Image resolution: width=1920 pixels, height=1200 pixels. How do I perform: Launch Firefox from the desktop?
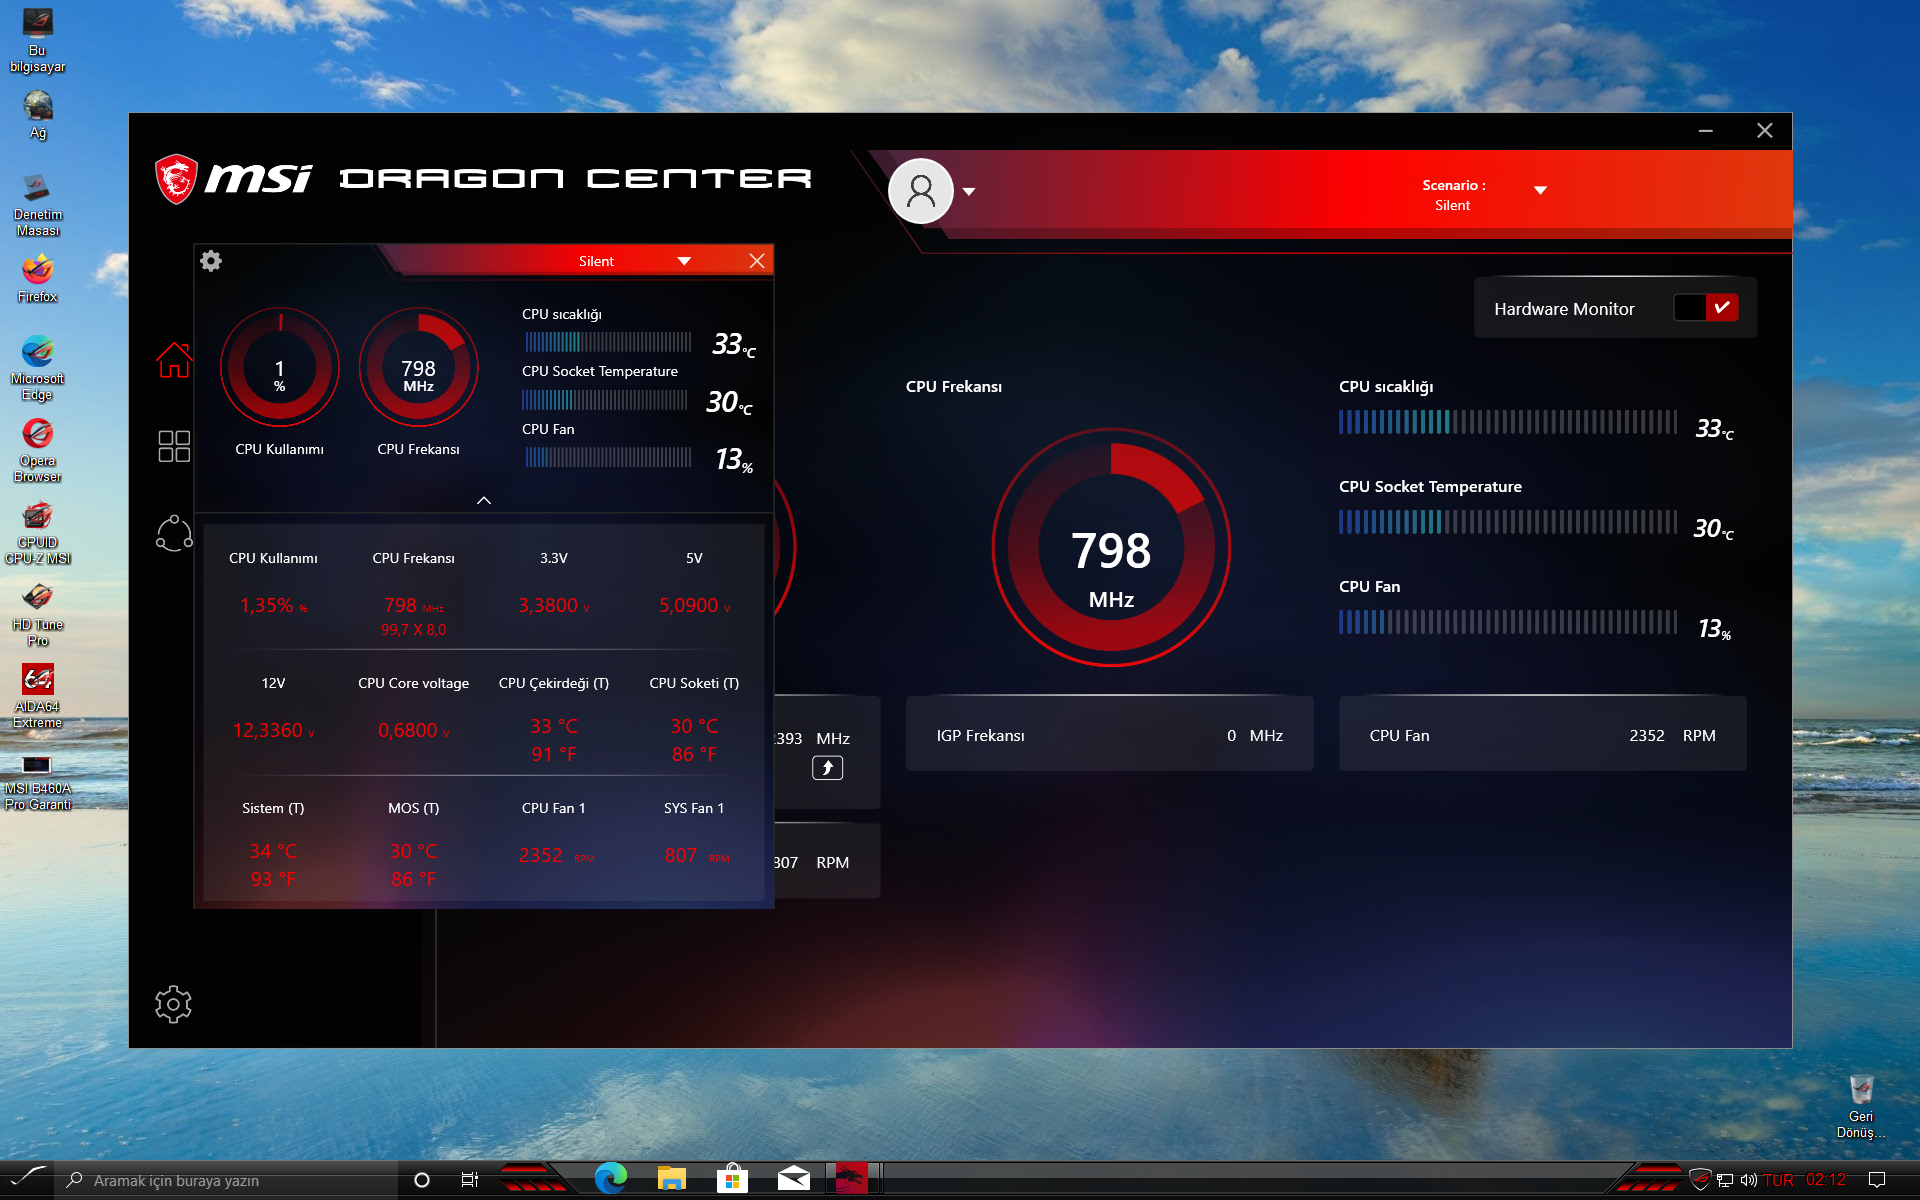click(38, 278)
